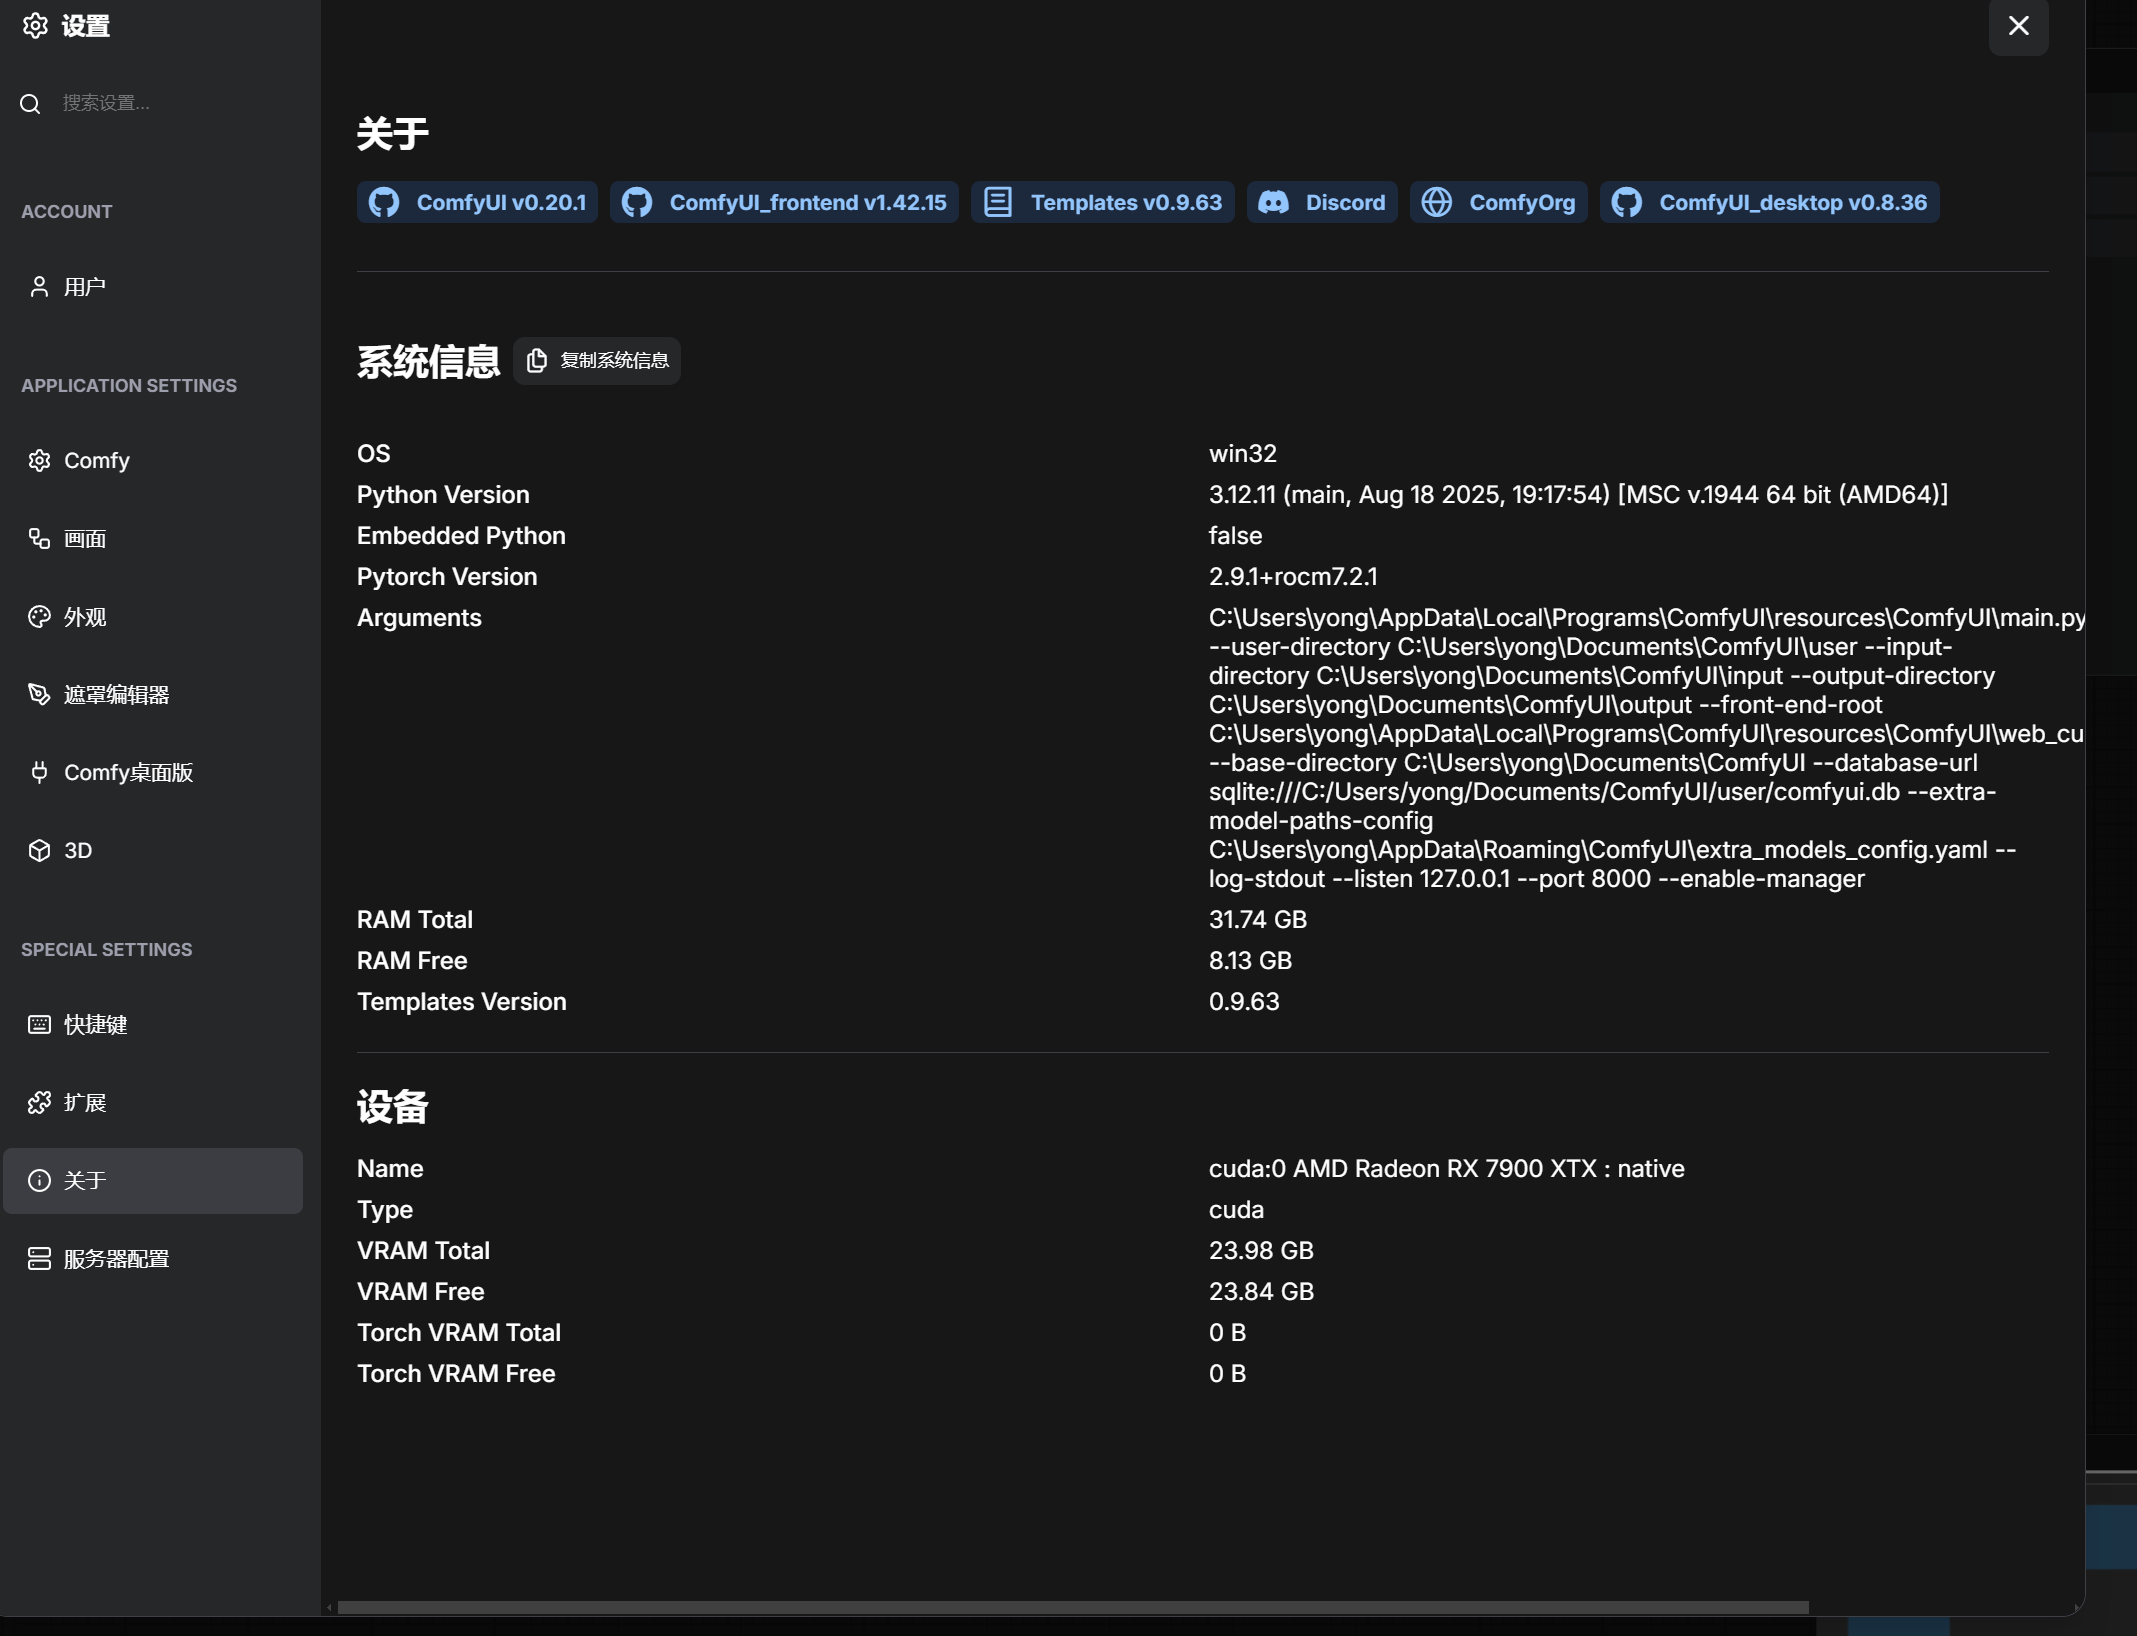This screenshot has width=2137, height=1636.
Task: Click the search magnifier icon
Action: coord(30,104)
